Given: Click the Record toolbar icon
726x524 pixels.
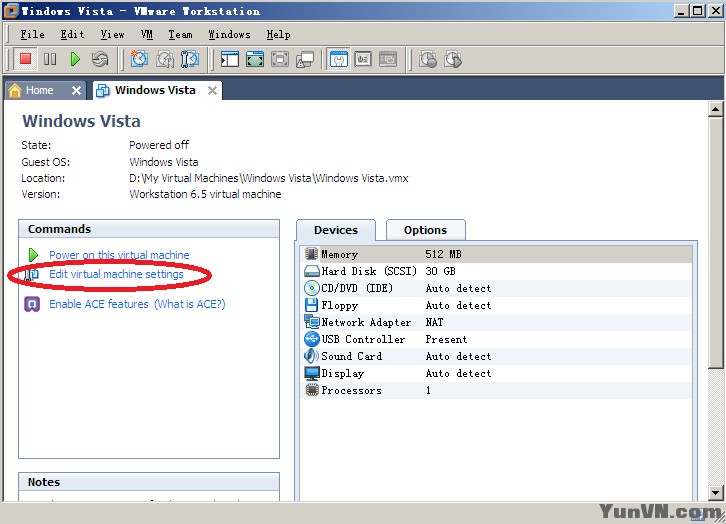Looking at the screenshot, I should pos(428,59).
